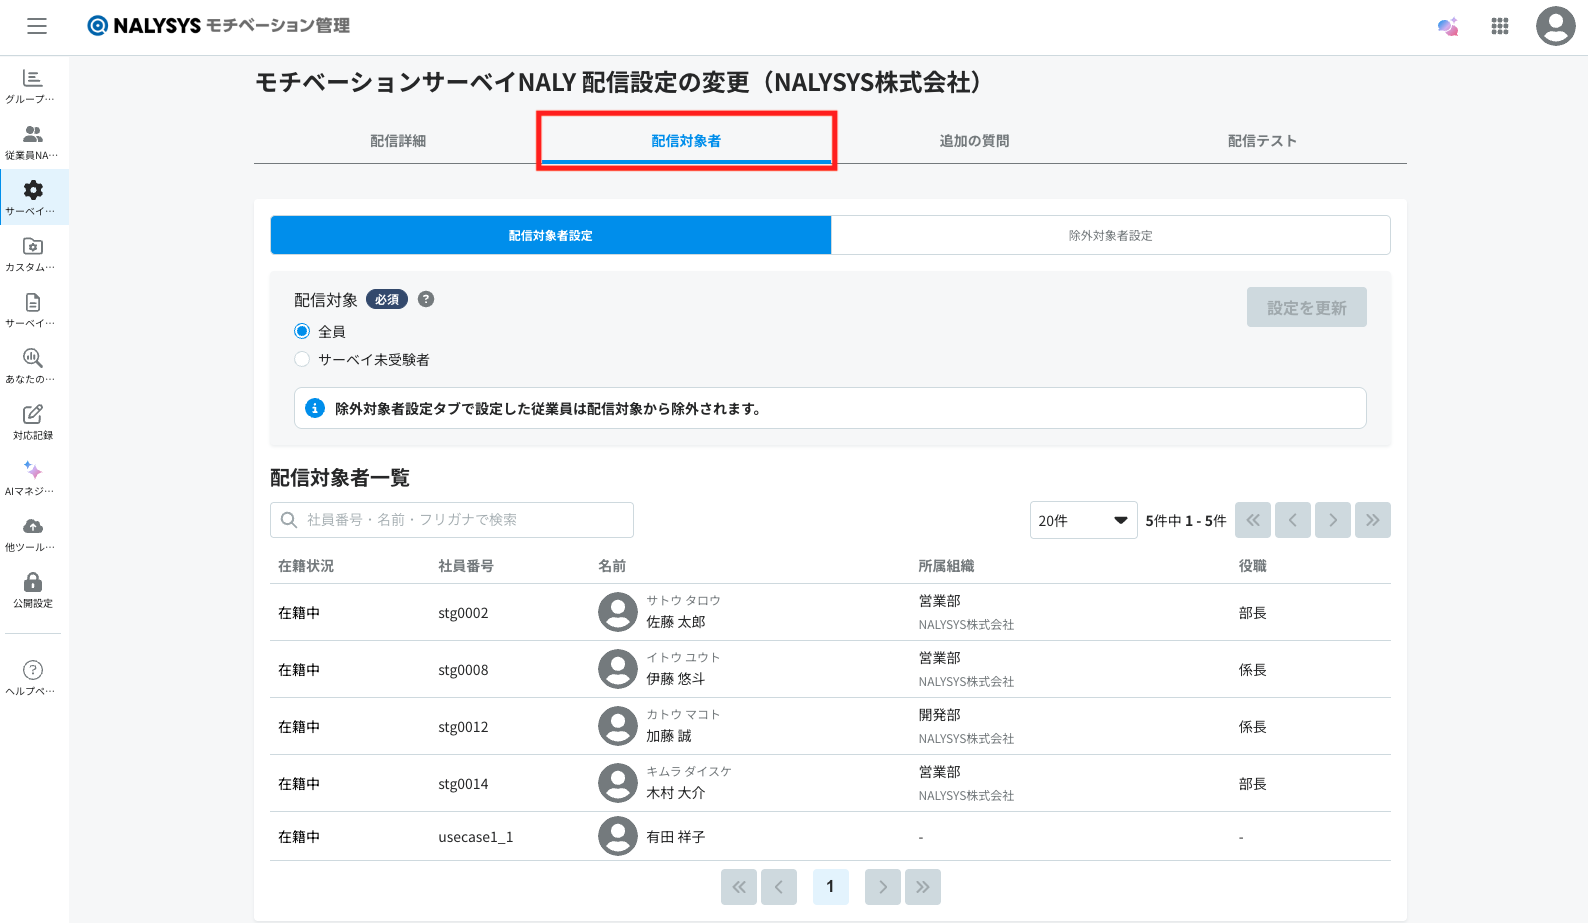The height and width of the screenshot is (923, 1588).
Task: Click the 開発部 organization cell
Action: (x=940, y=715)
